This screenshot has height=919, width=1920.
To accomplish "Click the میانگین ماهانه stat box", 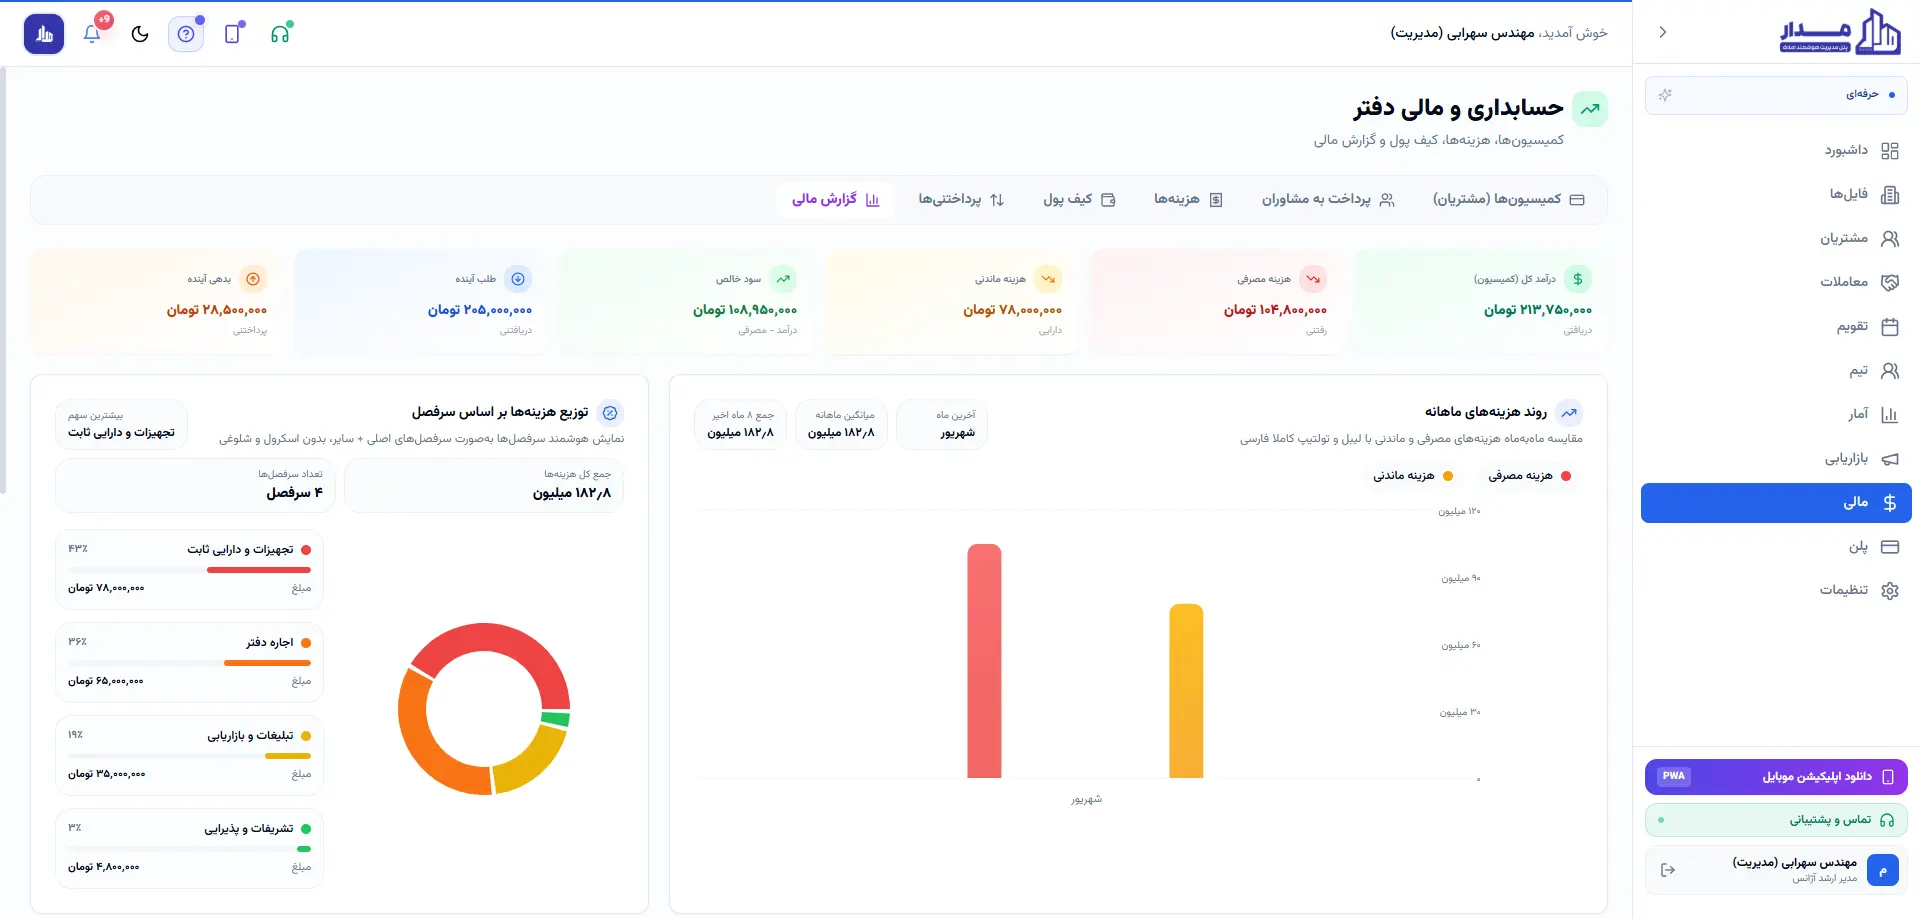I will pos(841,424).
